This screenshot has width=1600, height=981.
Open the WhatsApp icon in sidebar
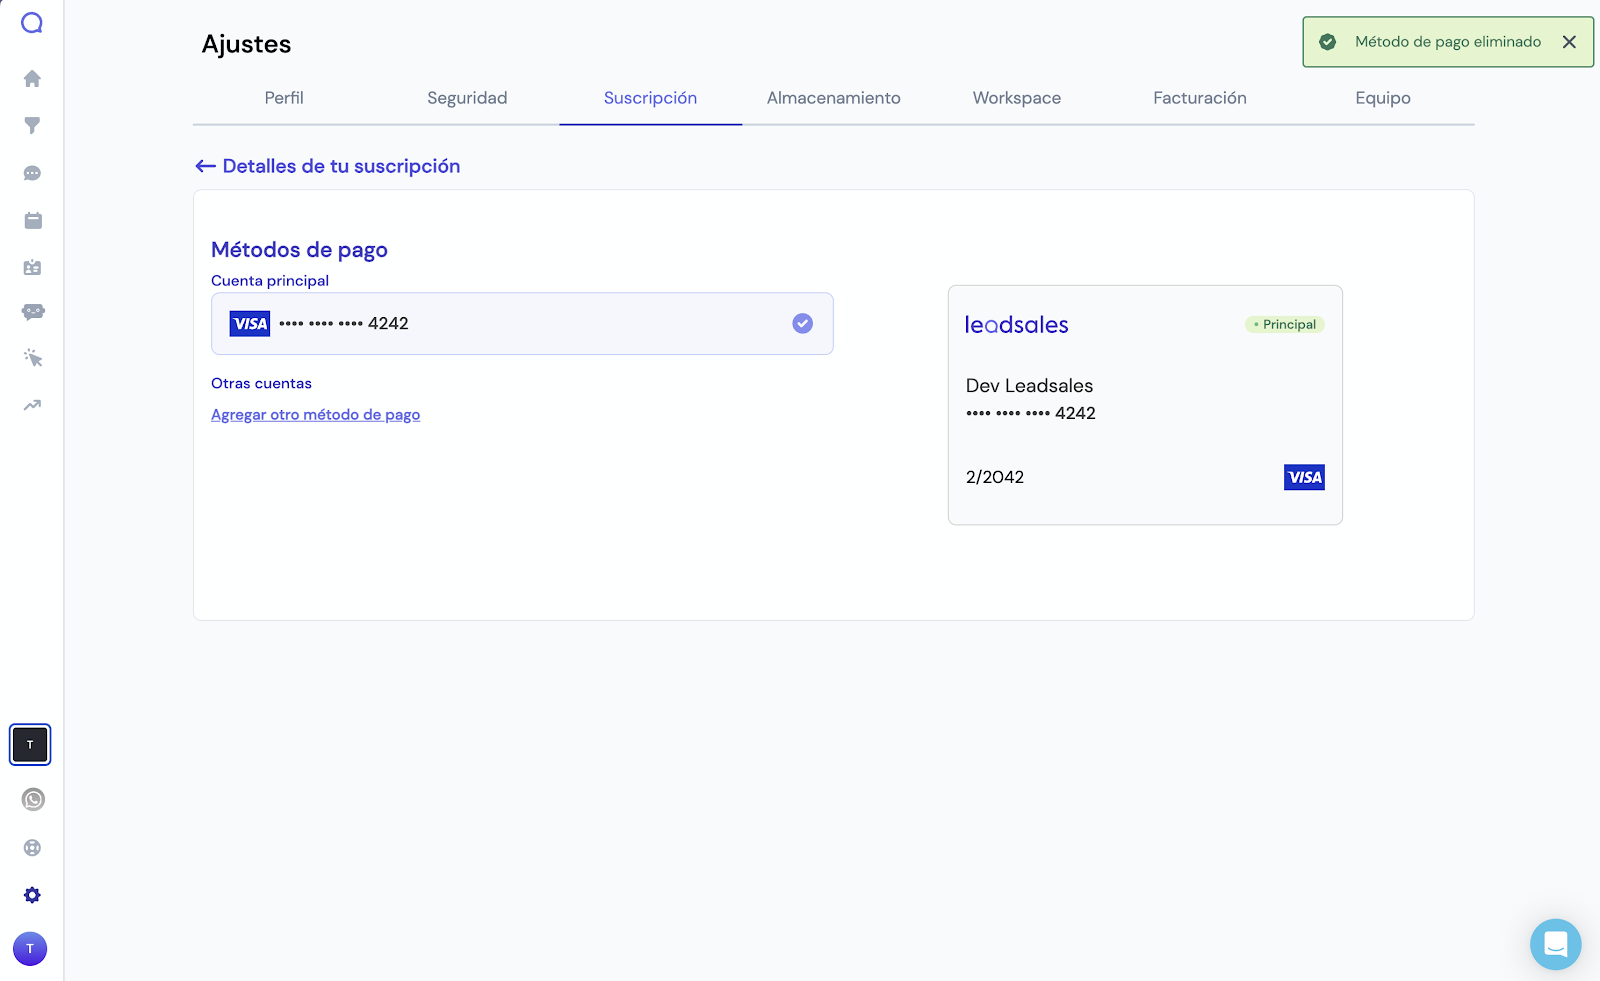33,800
